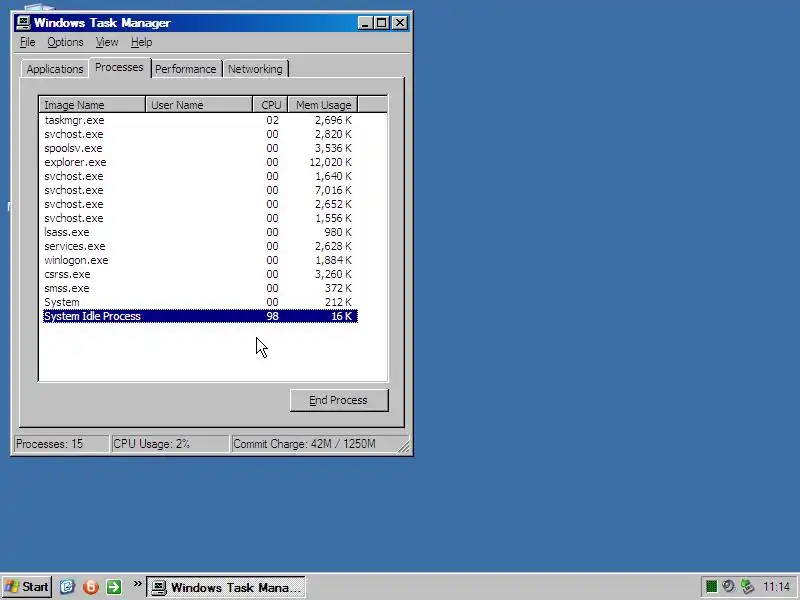Screen dimensions: 800x600
Task: Select the lsass.exe process
Action: (200, 232)
